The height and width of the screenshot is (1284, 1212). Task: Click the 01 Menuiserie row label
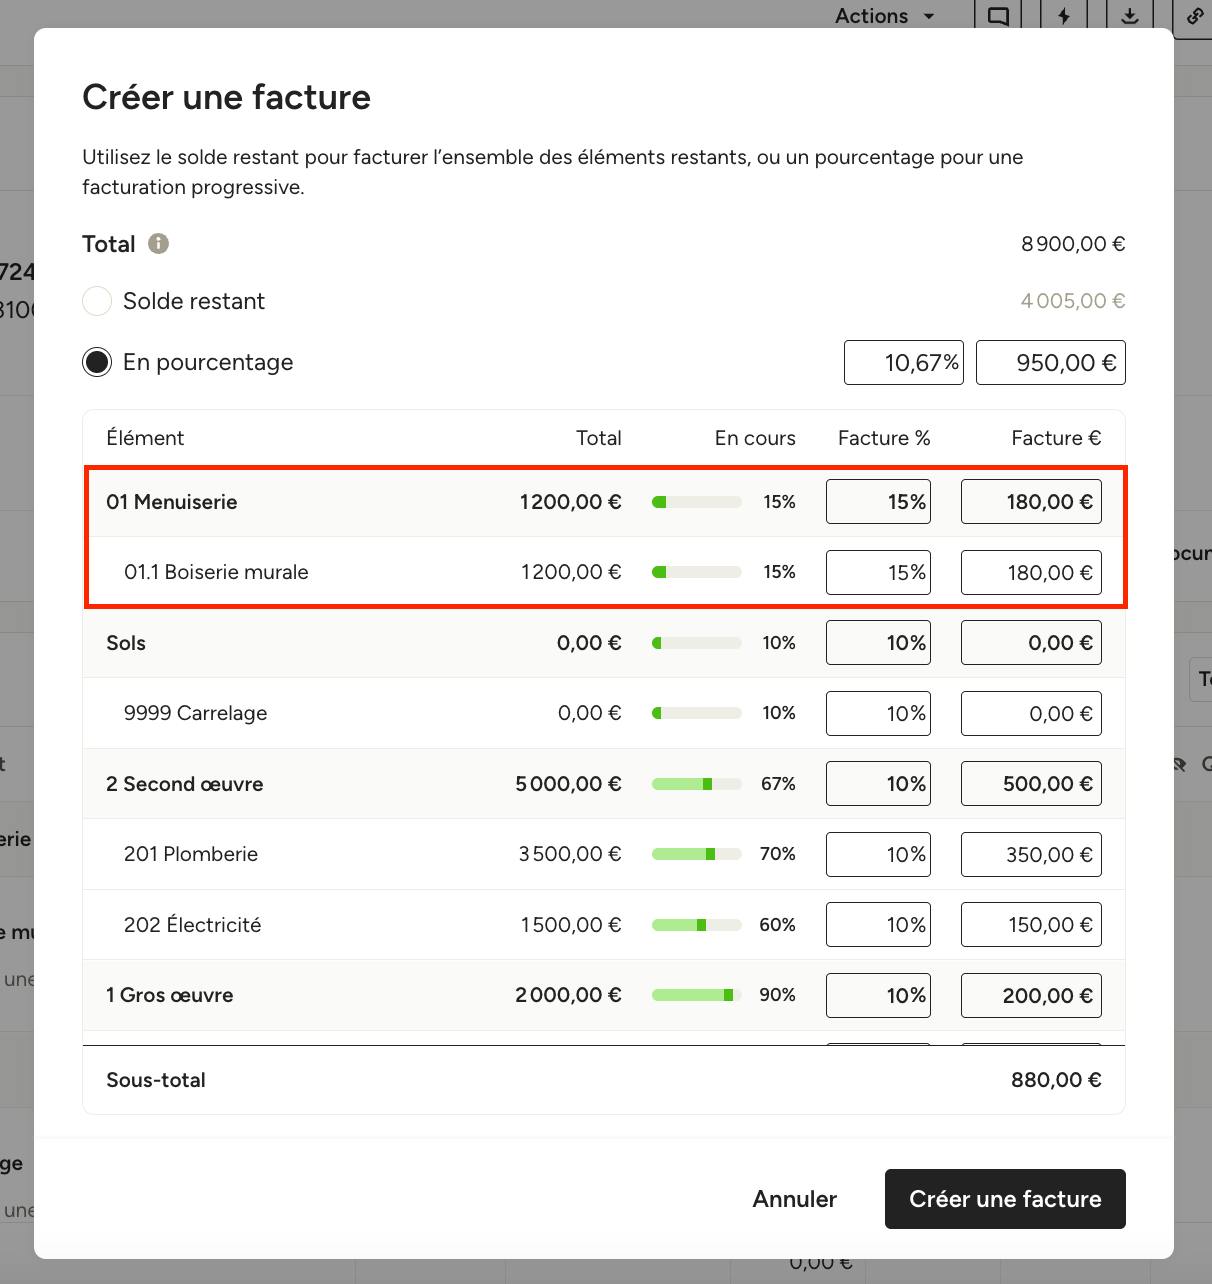pos(172,502)
